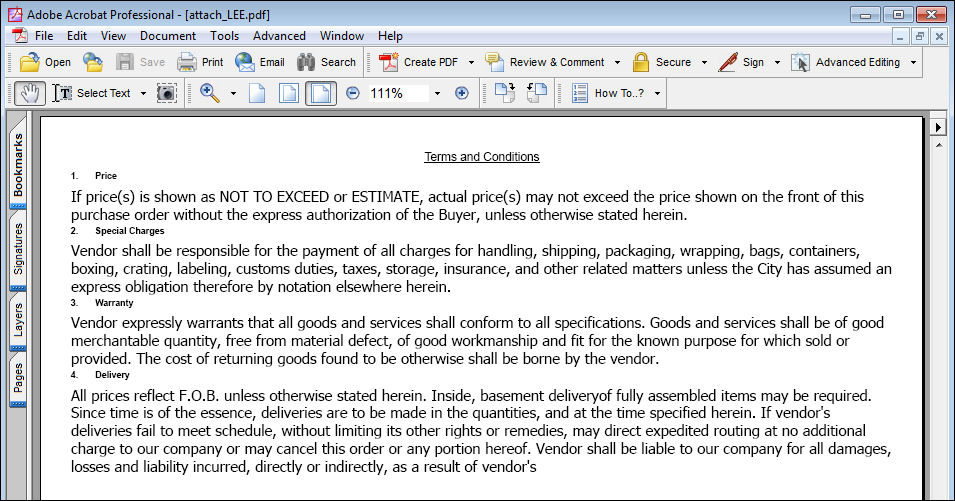
Task: Click the Warranty section heading
Action: [x=114, y=303]
